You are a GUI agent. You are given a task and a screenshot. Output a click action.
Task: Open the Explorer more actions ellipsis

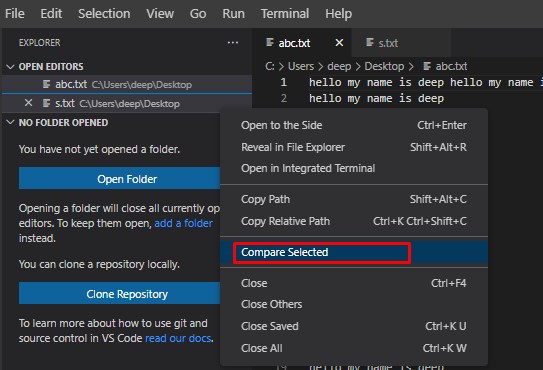(233, 43)
